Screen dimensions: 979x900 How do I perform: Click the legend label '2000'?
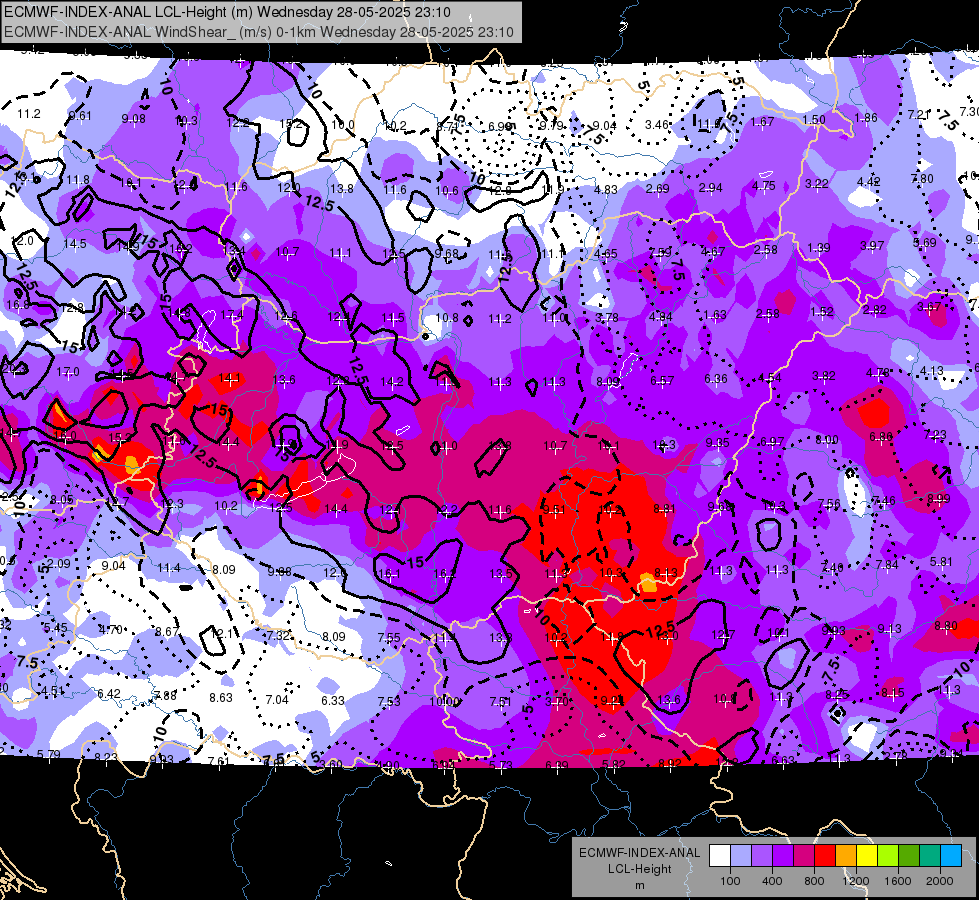pyautogui.click(x=940, y=881)
